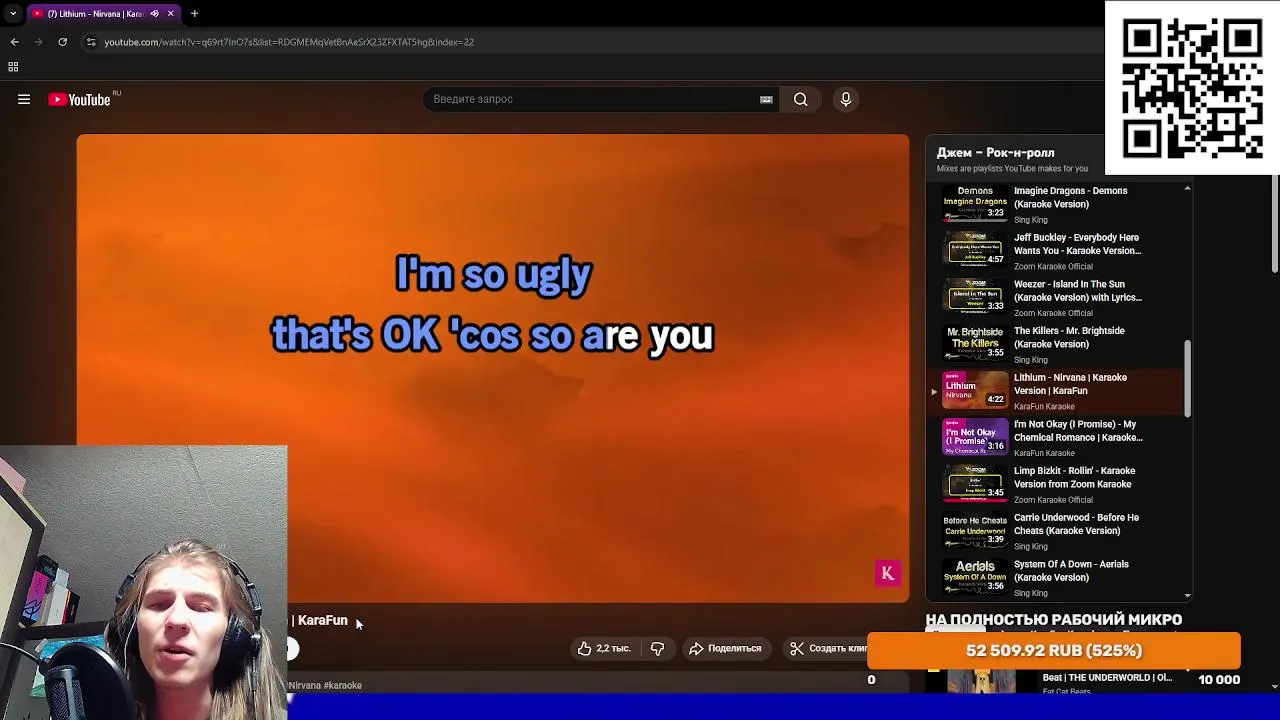Viewport: 1280px width, 720px height.
Task: Play Weezer - Island In The Sun karaoke
Action: click(1077, 291)
